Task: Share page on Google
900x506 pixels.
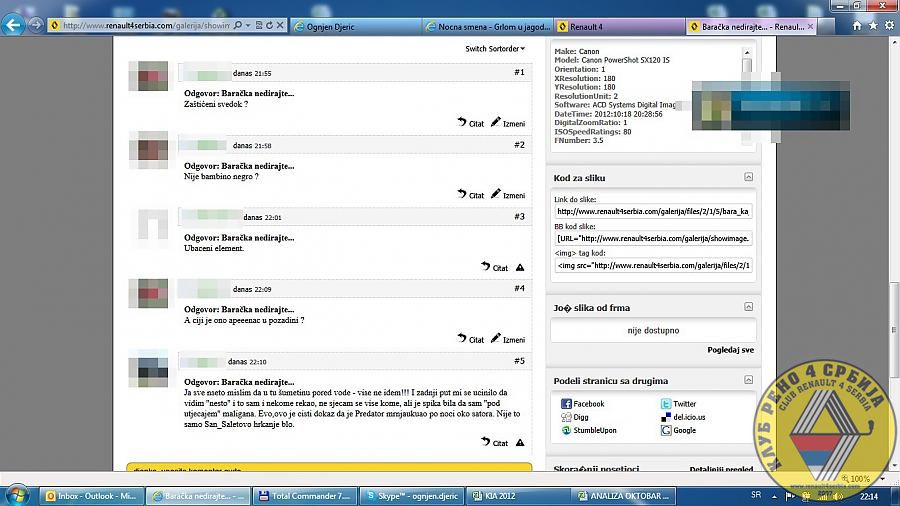Action: (678, 430)
